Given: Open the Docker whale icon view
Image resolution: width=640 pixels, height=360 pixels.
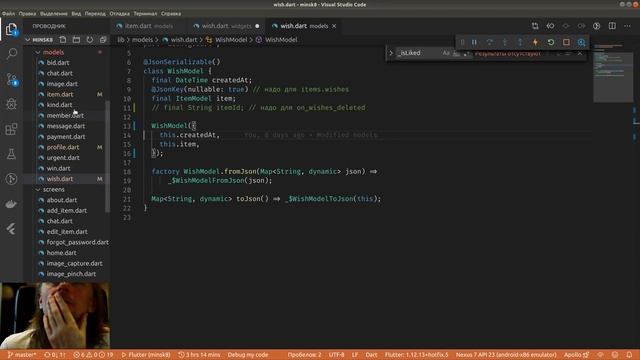Looking at the screenshot, I should 11,204.
